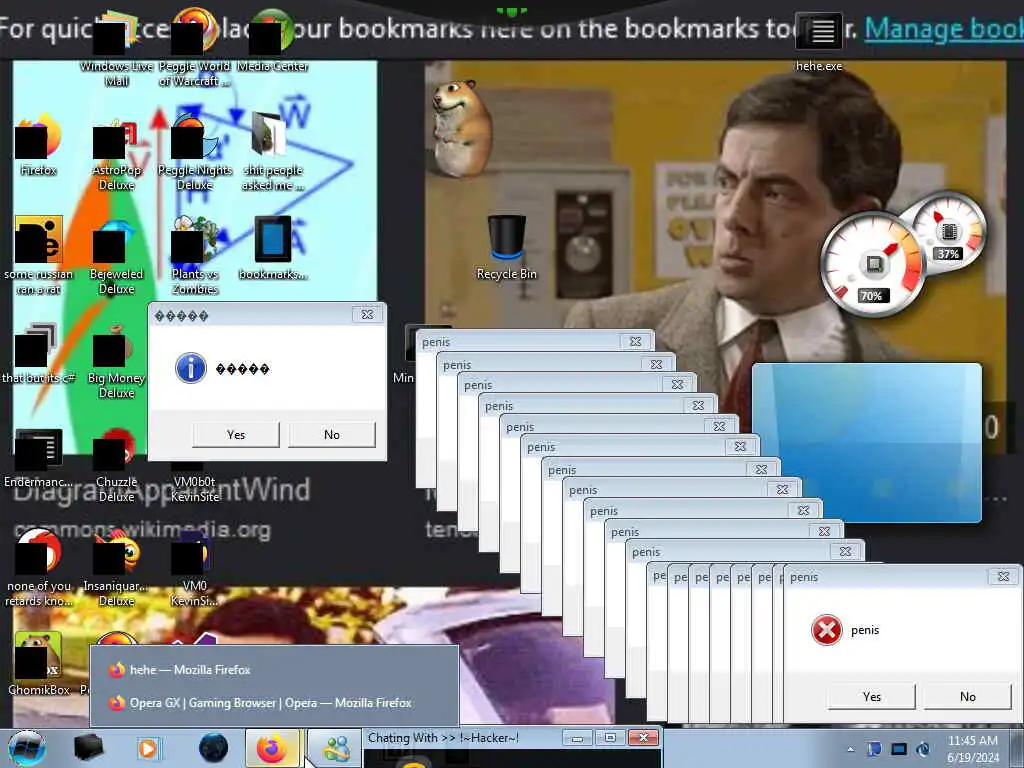Click Yes in the ????? dialog
Screen dimensions: 1024x768
coord(236,434)
